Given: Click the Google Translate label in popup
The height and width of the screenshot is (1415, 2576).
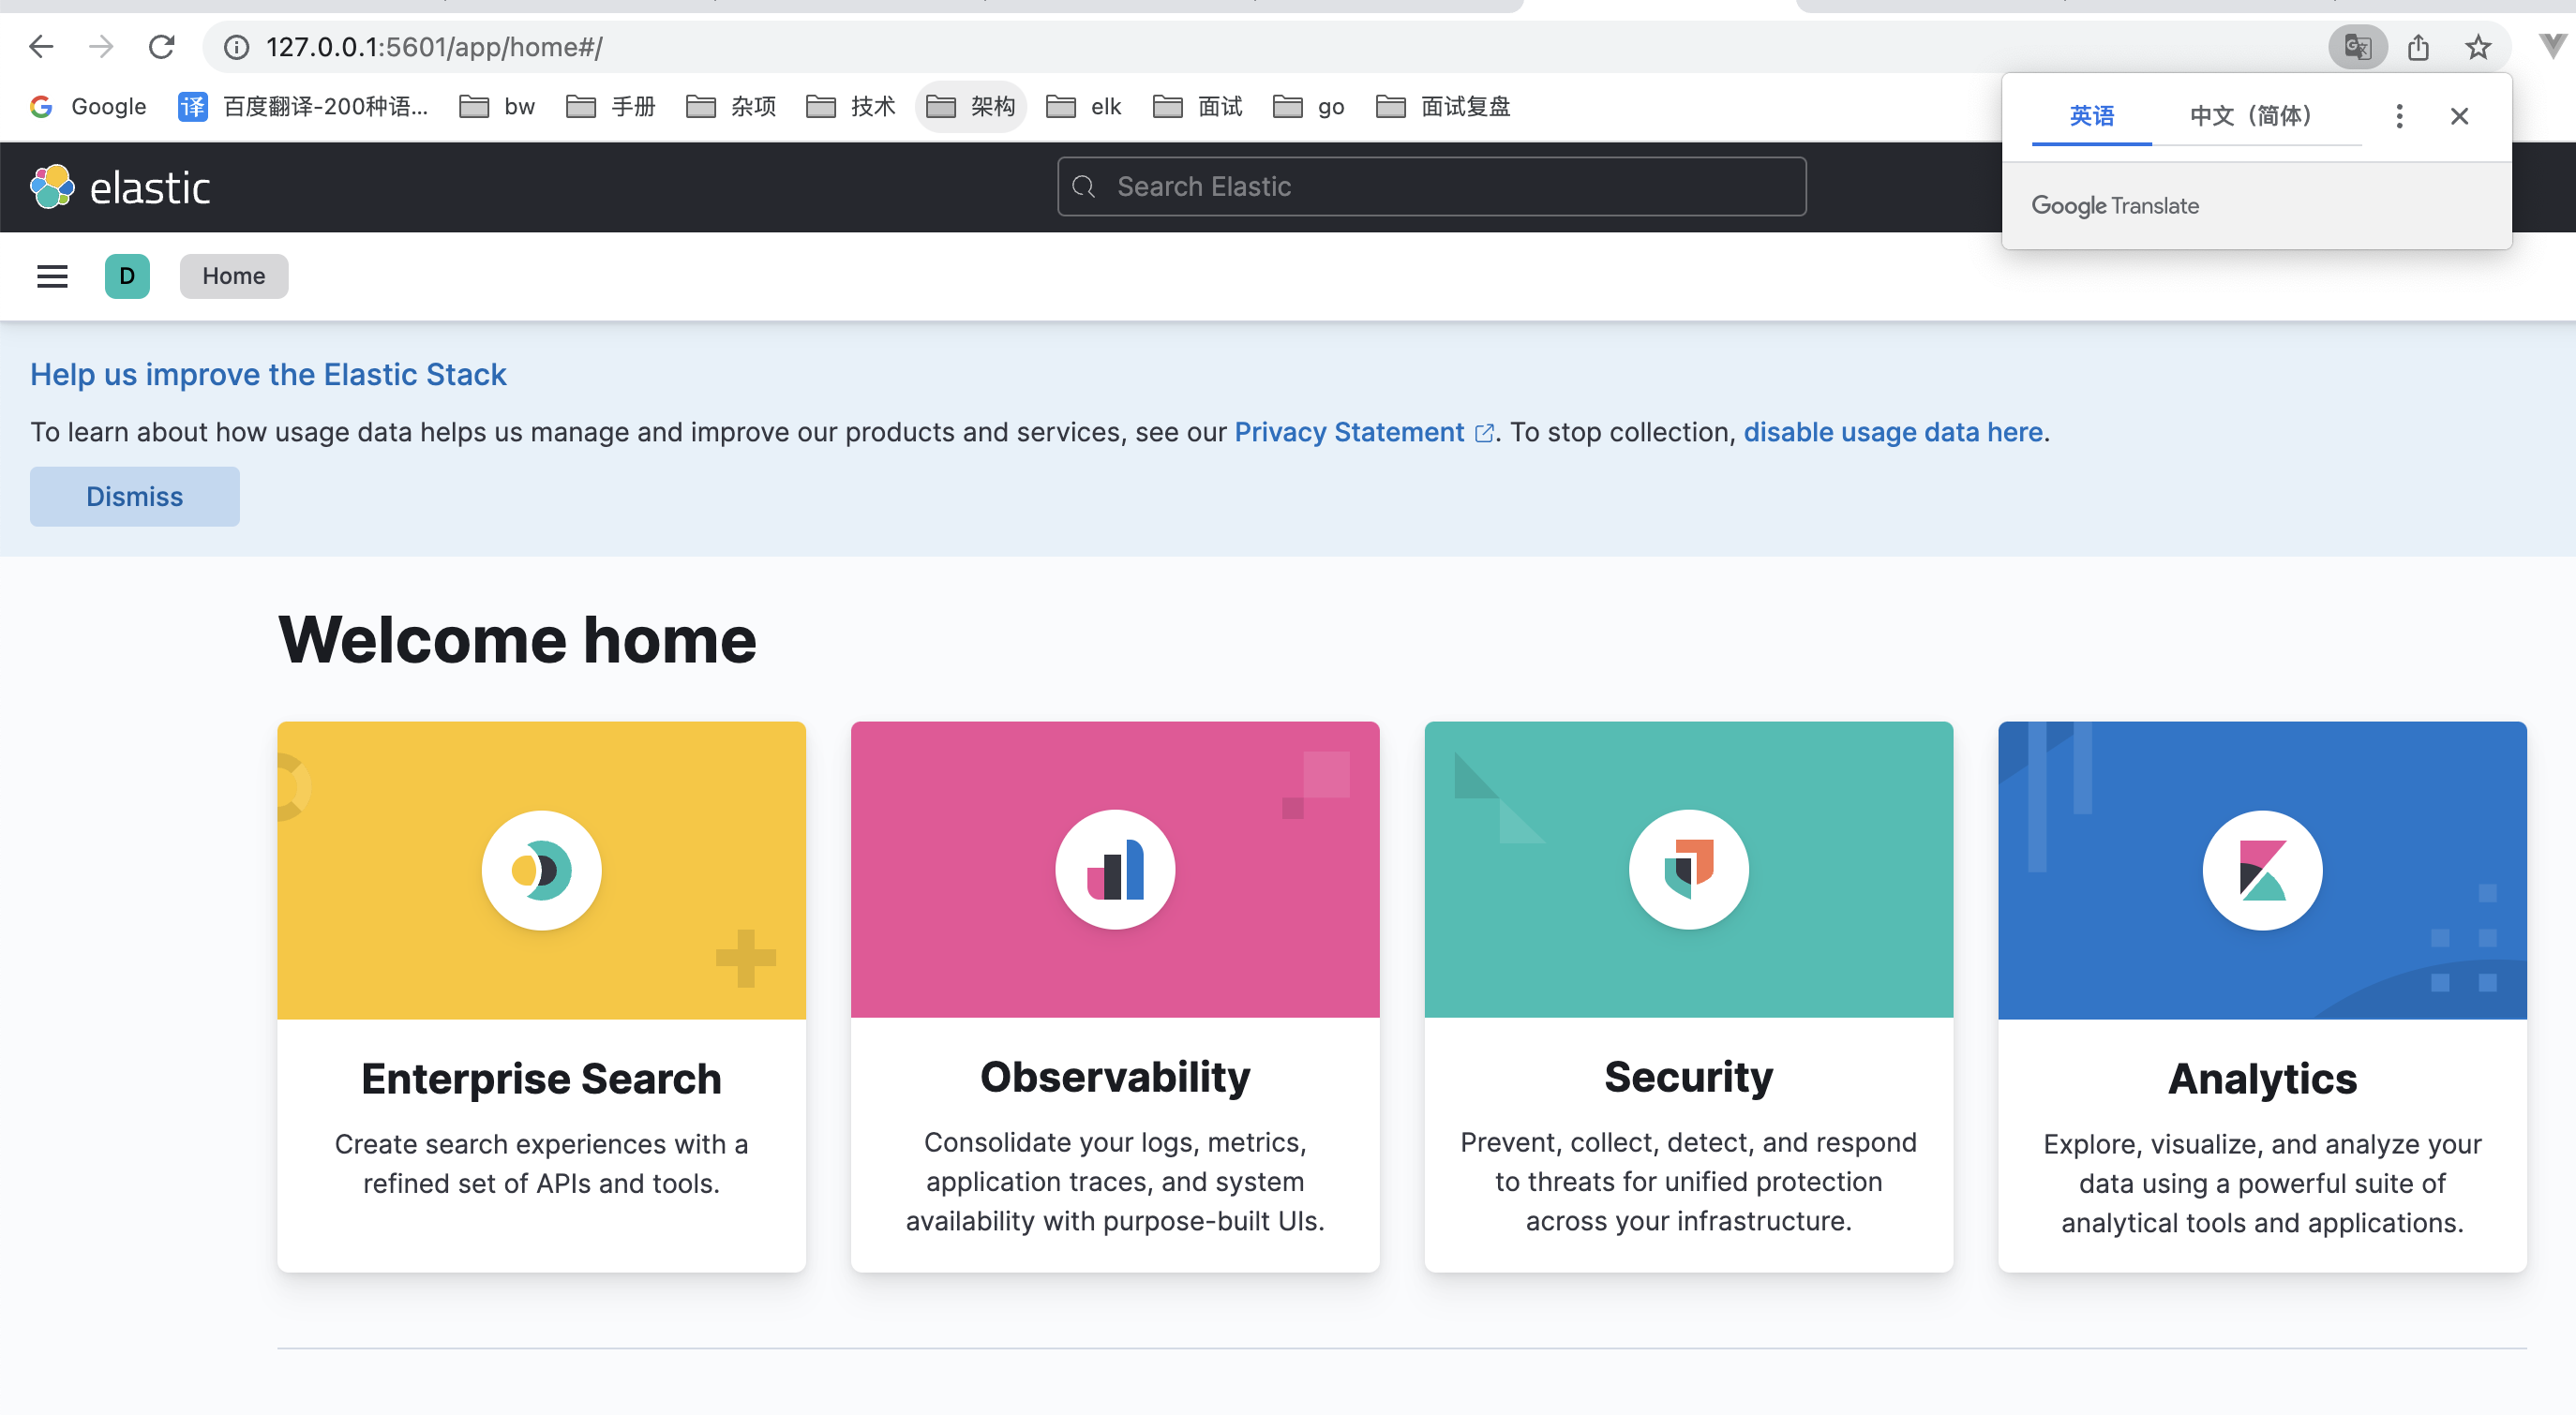Looking at the screenshot, I should pos(2115,206).
